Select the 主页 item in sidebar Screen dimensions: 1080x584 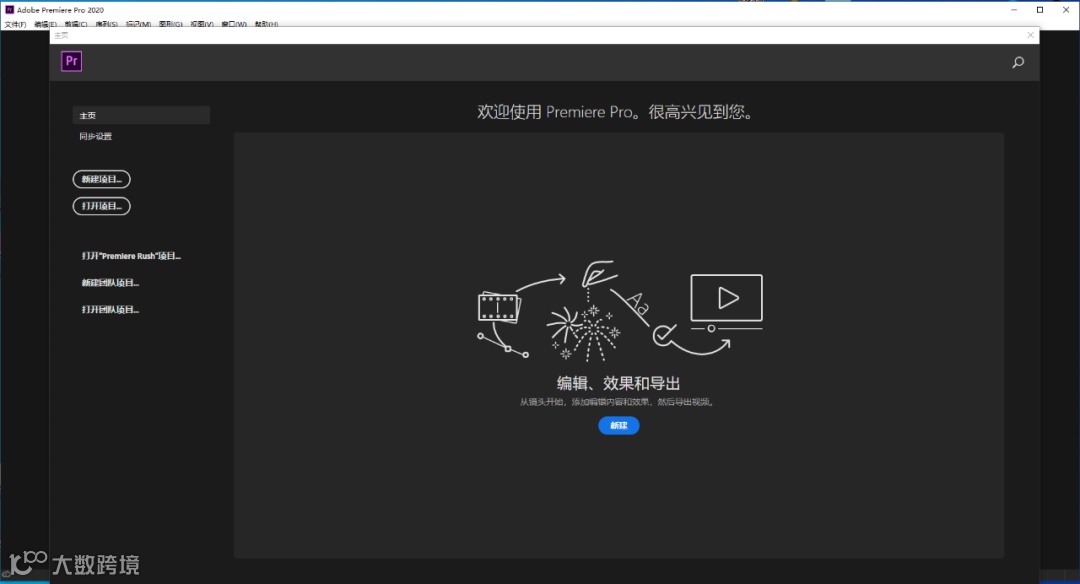click(141, 115)
